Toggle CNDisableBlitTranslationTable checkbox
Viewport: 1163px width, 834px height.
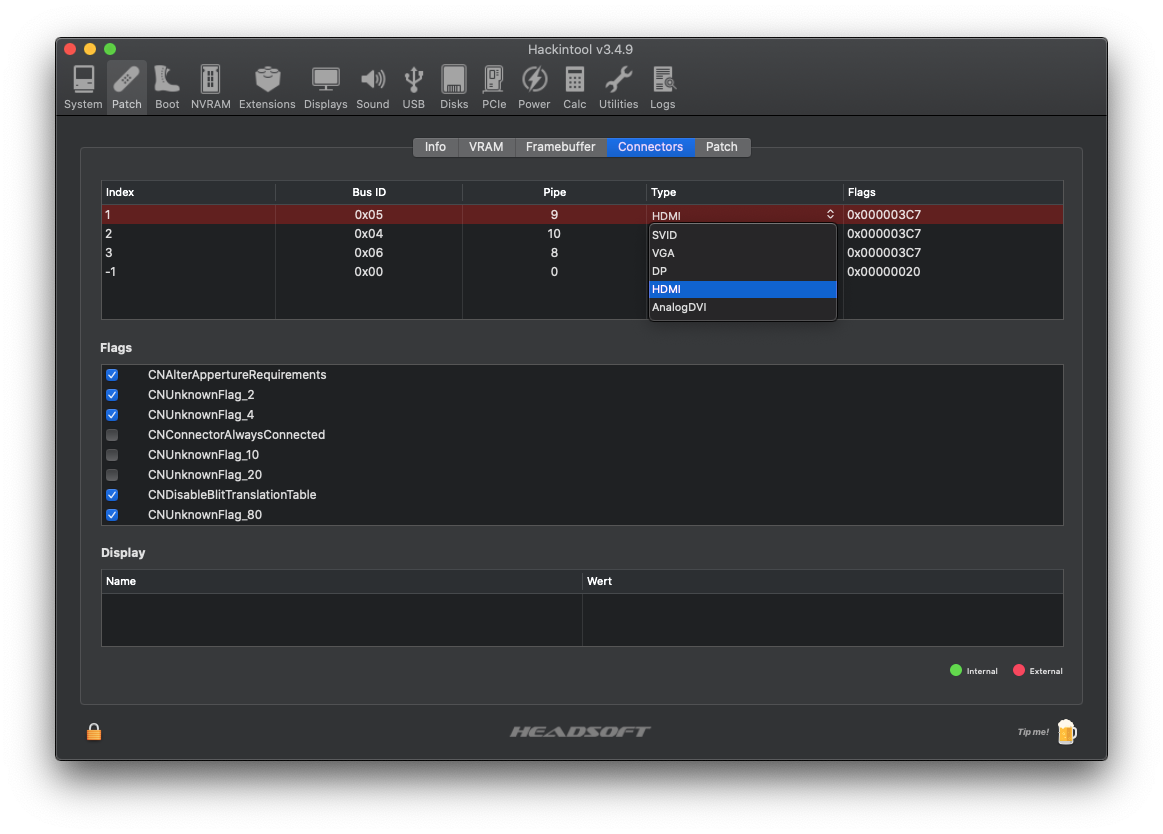112,495
